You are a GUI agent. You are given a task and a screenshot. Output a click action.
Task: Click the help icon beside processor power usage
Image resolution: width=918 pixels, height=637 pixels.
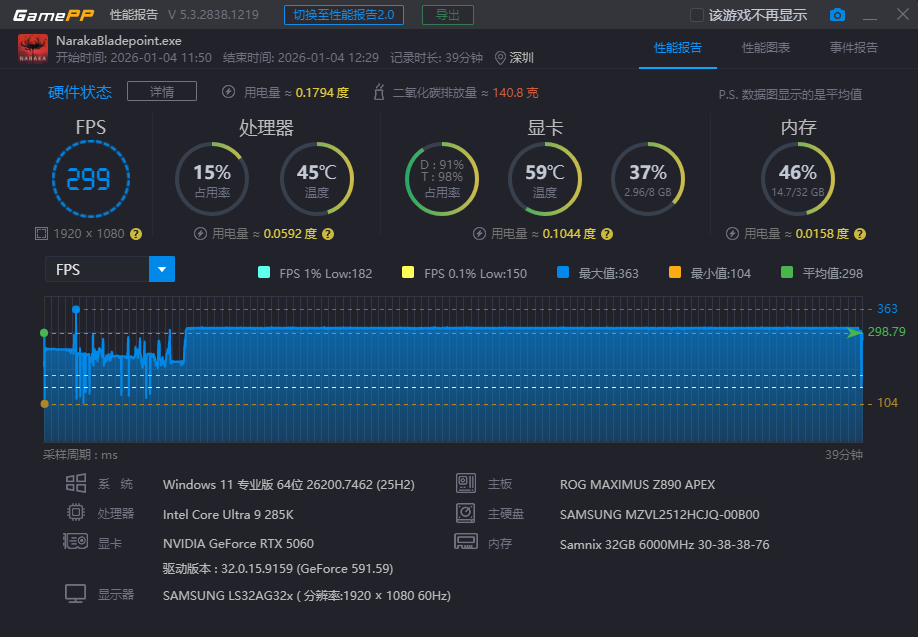pyautogui.click(x=328, y=233)
